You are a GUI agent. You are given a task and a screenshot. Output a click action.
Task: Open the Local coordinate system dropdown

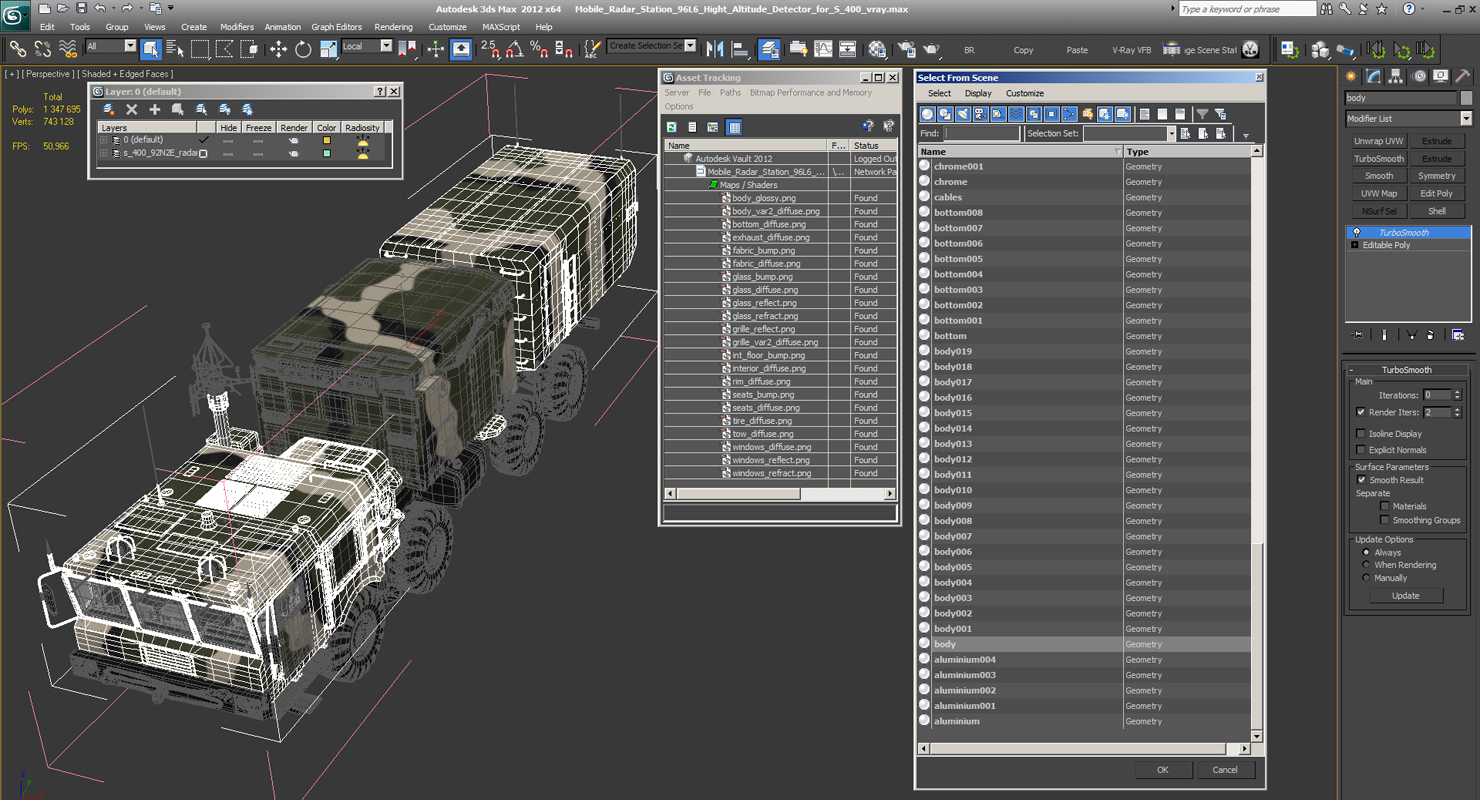(x=366, y=46)
